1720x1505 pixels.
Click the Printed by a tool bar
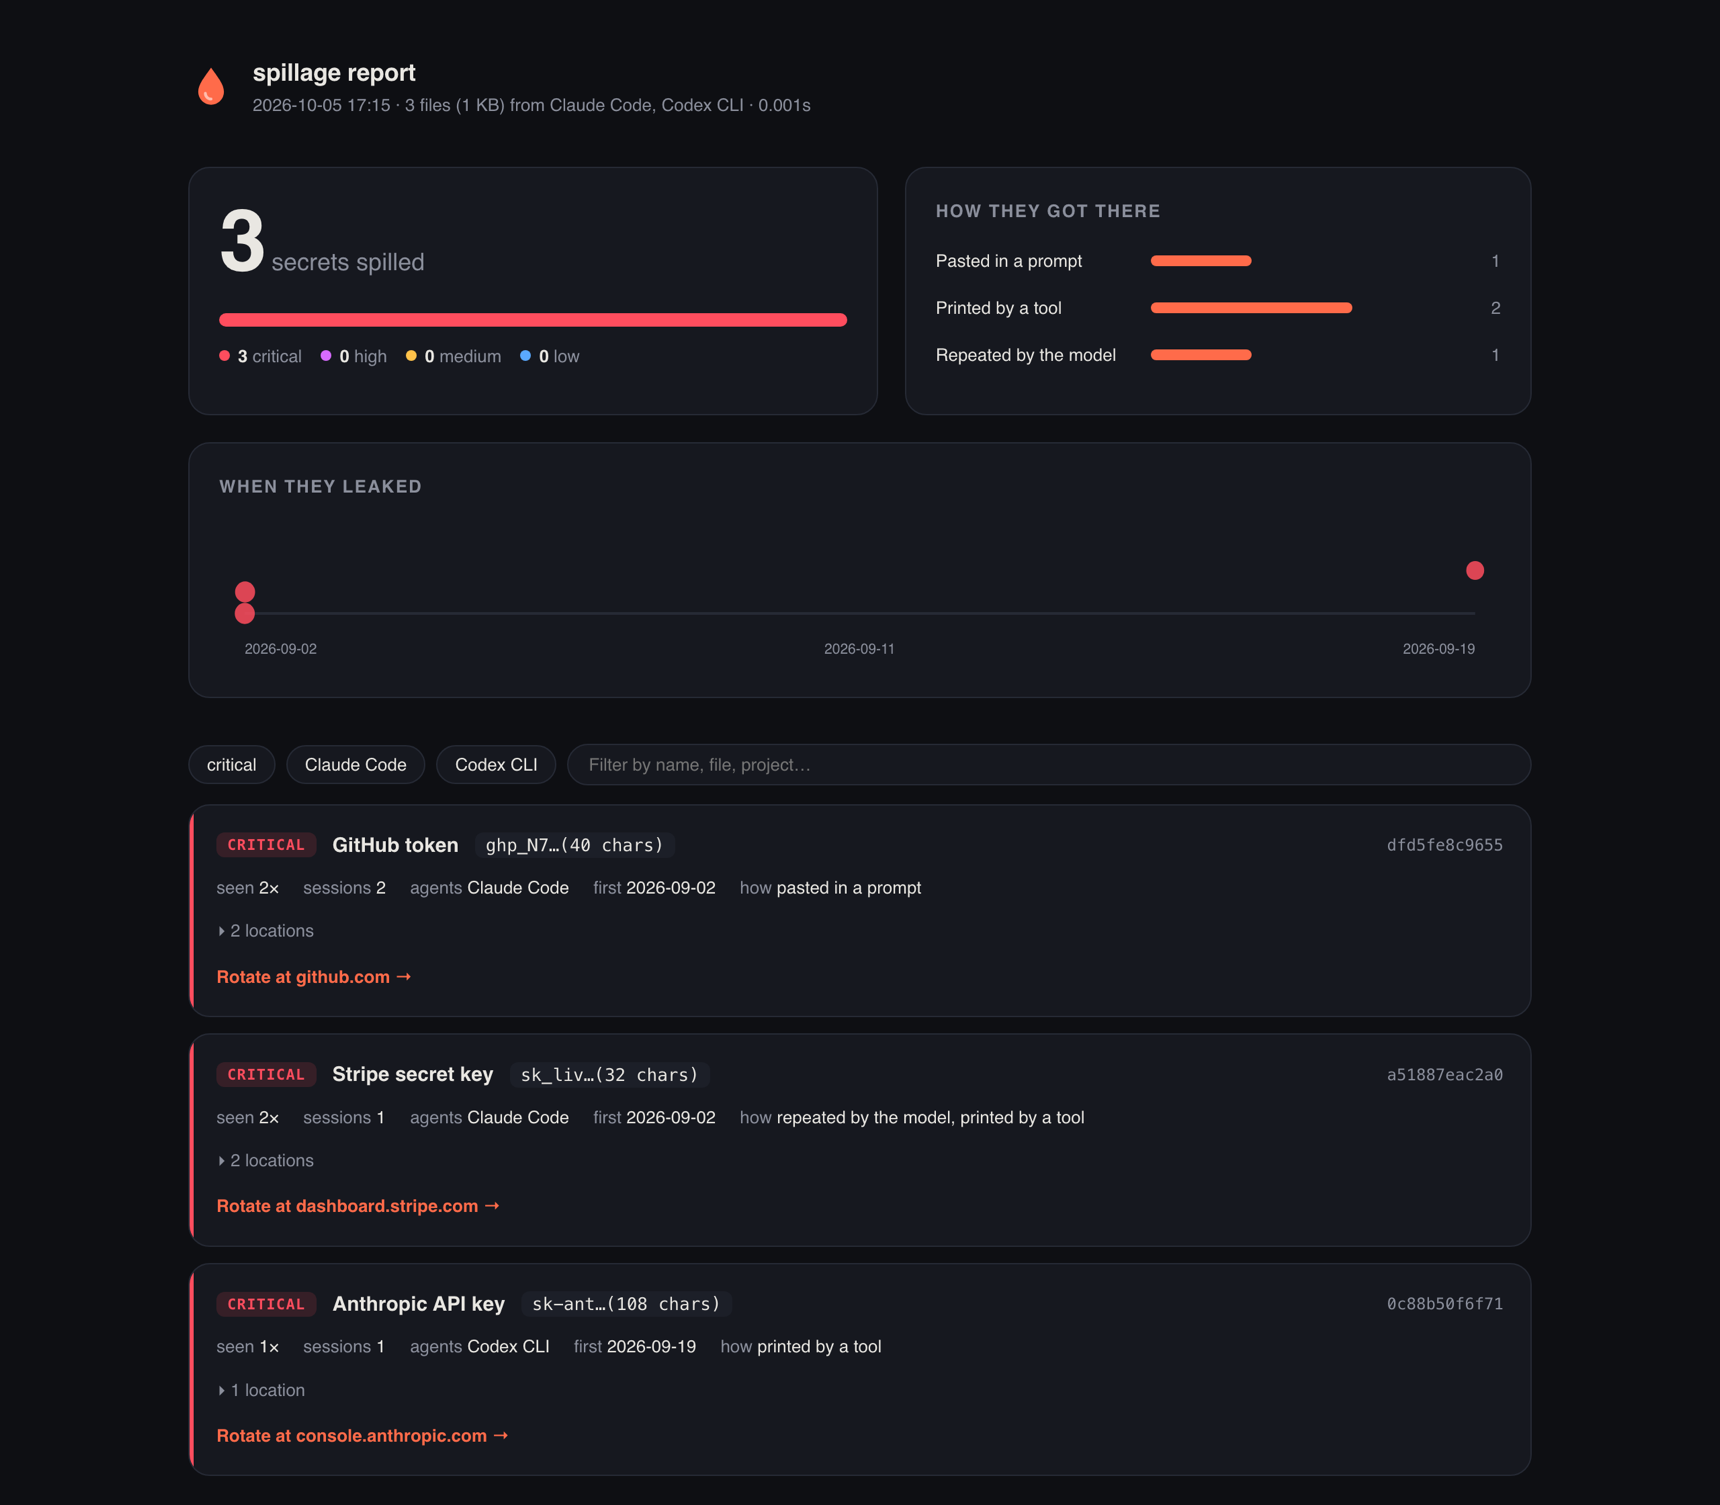click(1251, 308)
